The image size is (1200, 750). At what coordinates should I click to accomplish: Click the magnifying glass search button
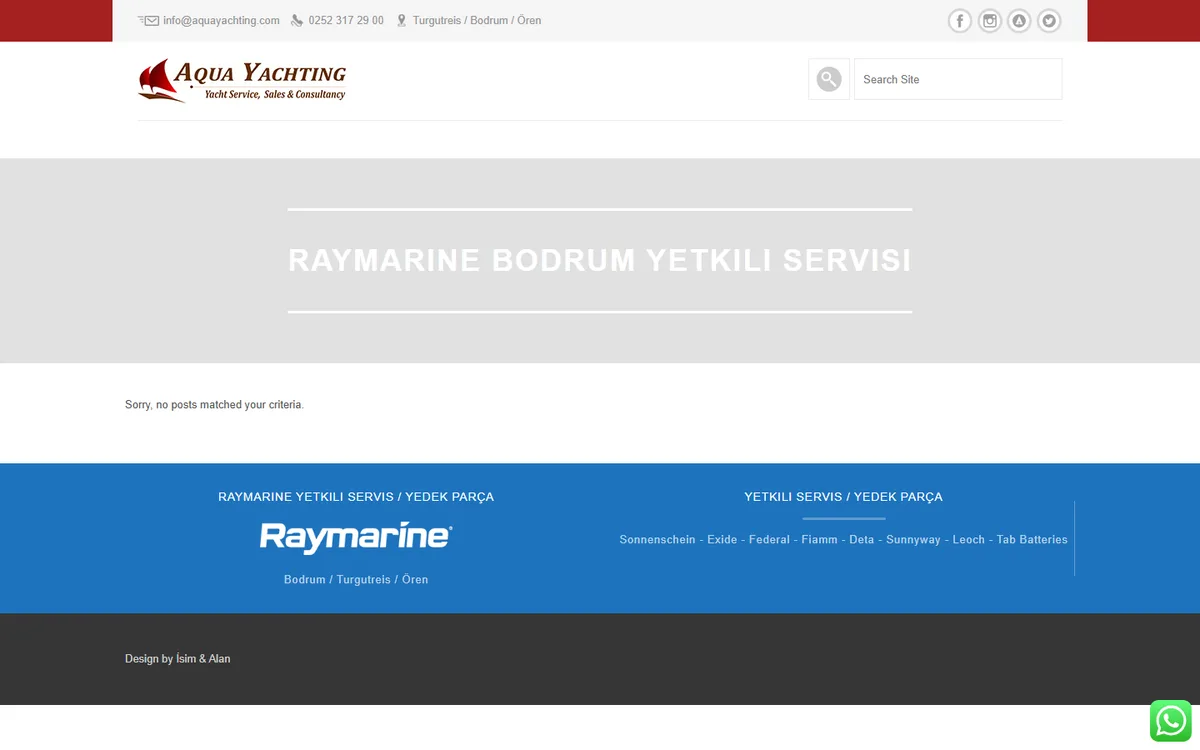[829, 79]
